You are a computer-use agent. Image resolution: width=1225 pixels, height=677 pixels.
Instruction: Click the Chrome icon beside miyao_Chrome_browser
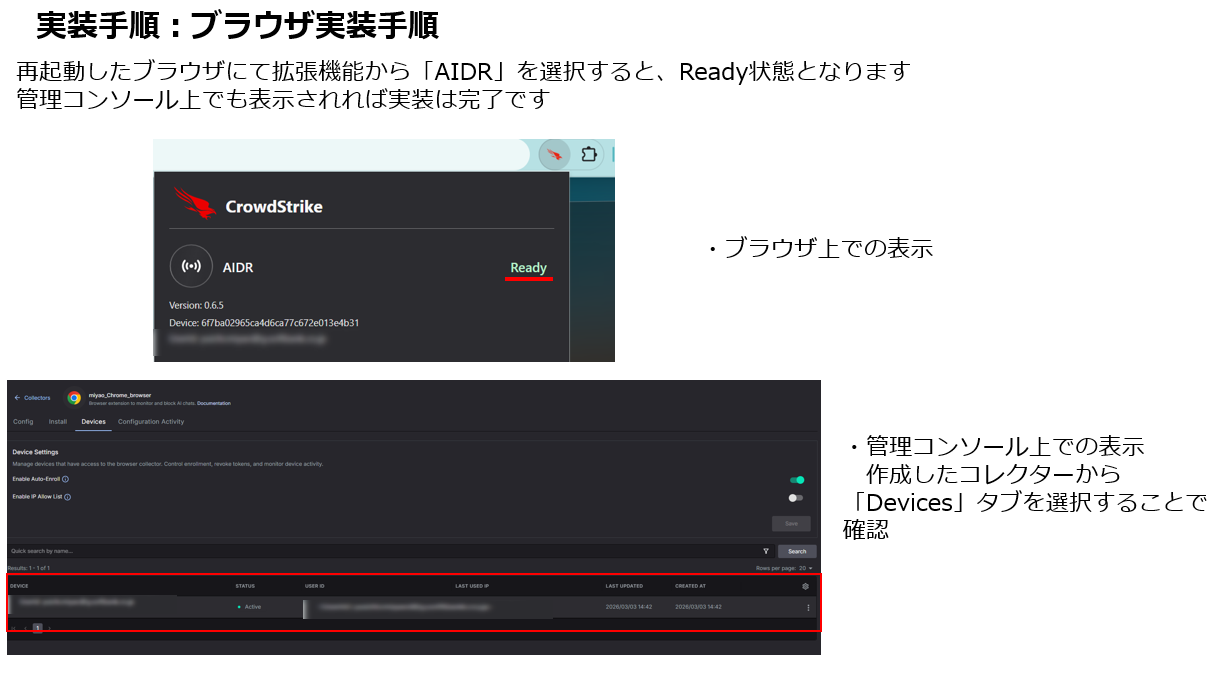pos(74,398)
